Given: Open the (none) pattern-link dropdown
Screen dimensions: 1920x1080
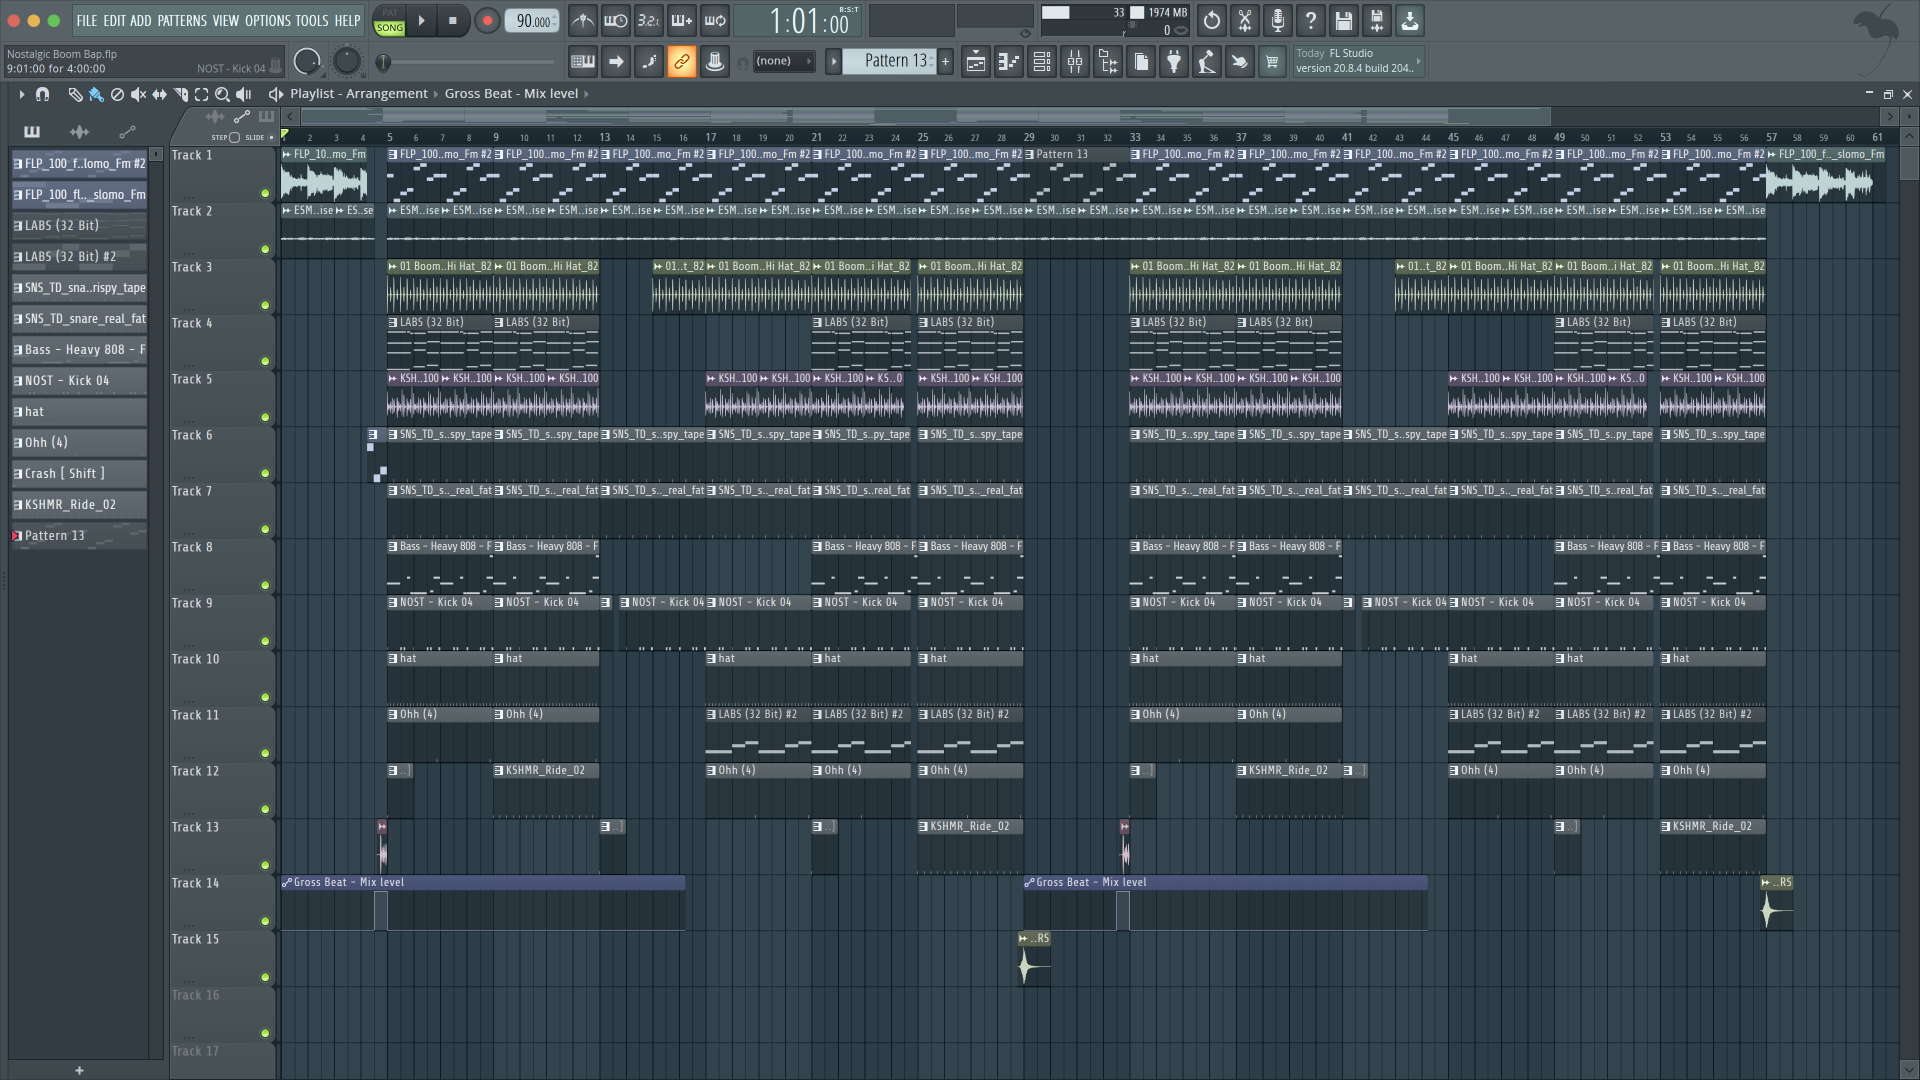Looking at the screenshot, I should [x=783, y=62].
